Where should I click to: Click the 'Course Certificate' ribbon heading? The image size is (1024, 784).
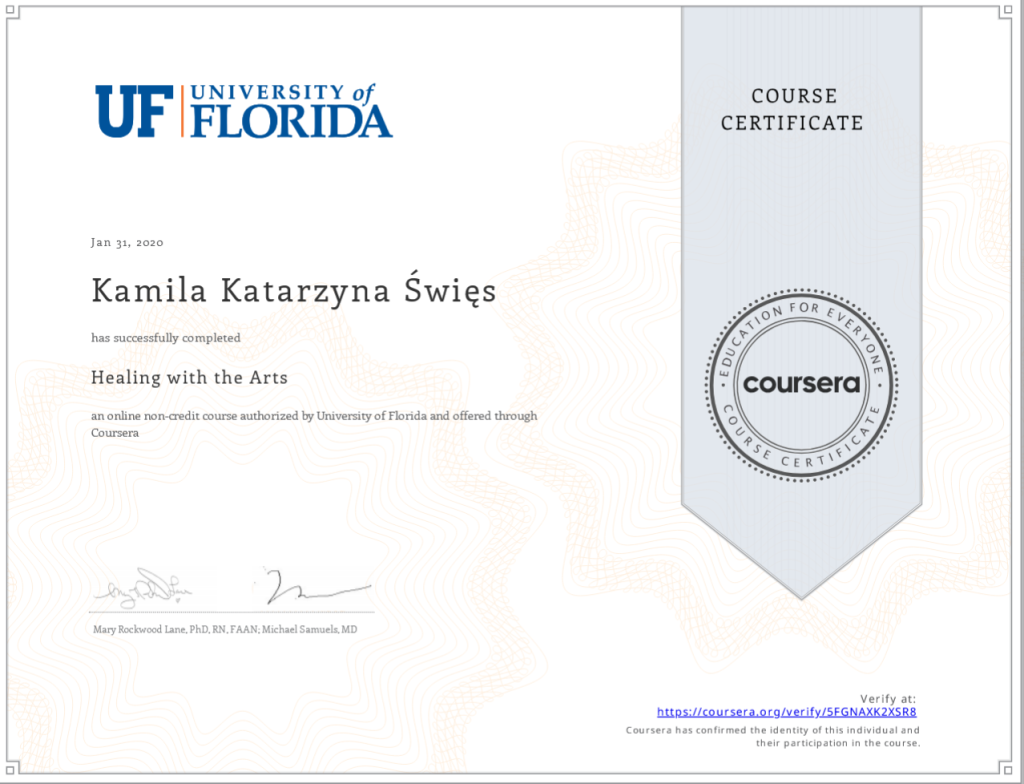tap(793, 110)
